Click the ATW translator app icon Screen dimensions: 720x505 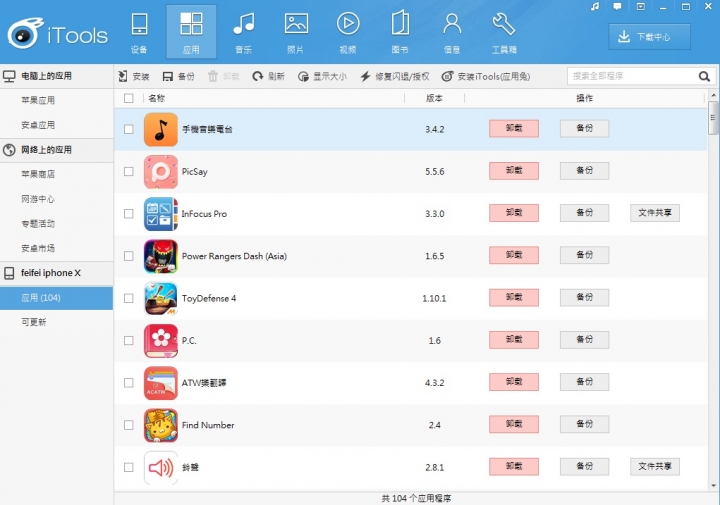pos(161,383)
